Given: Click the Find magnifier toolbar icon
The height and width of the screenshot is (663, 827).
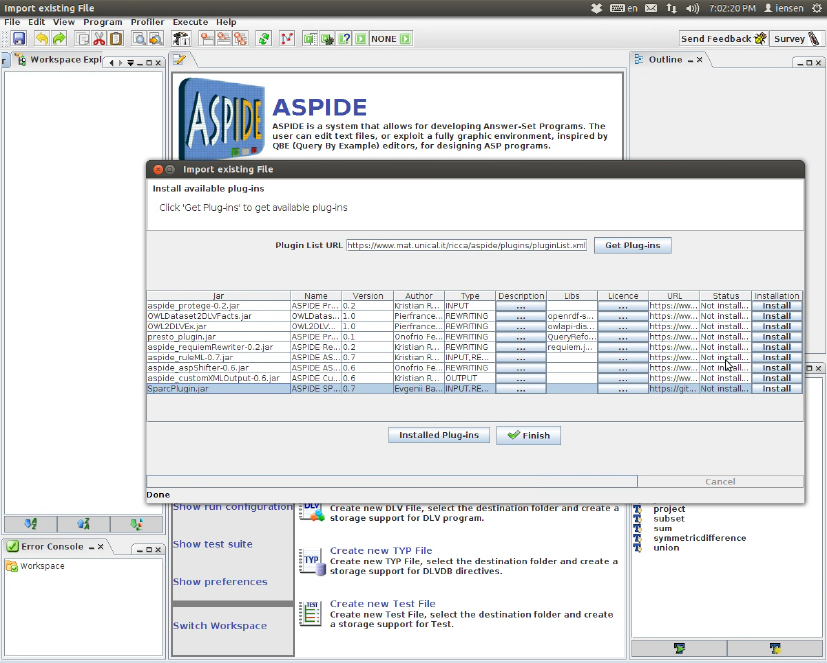Looking at the screenshot, I should click(x=139, y=39).
